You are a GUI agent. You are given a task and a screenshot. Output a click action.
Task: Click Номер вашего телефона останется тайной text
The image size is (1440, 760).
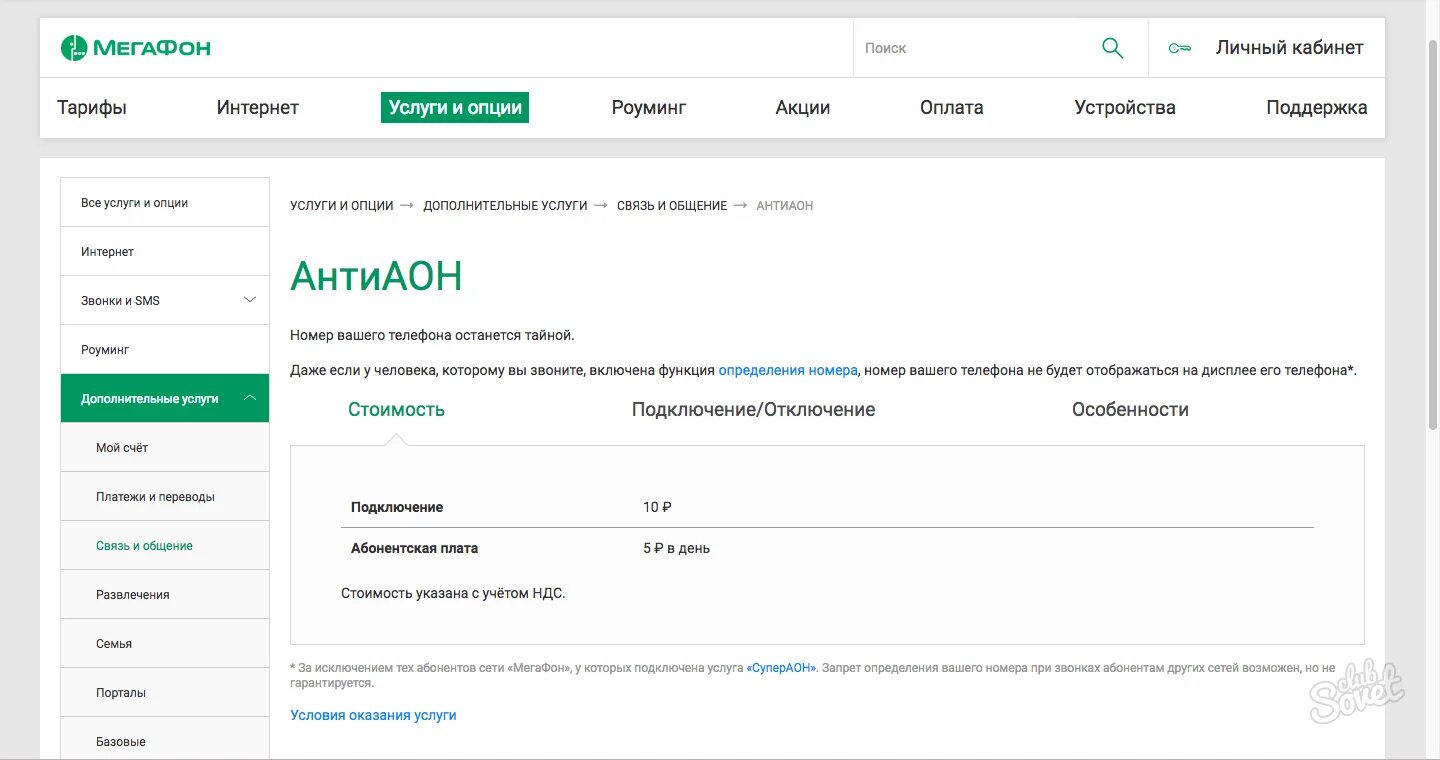(x=432, y=335)
